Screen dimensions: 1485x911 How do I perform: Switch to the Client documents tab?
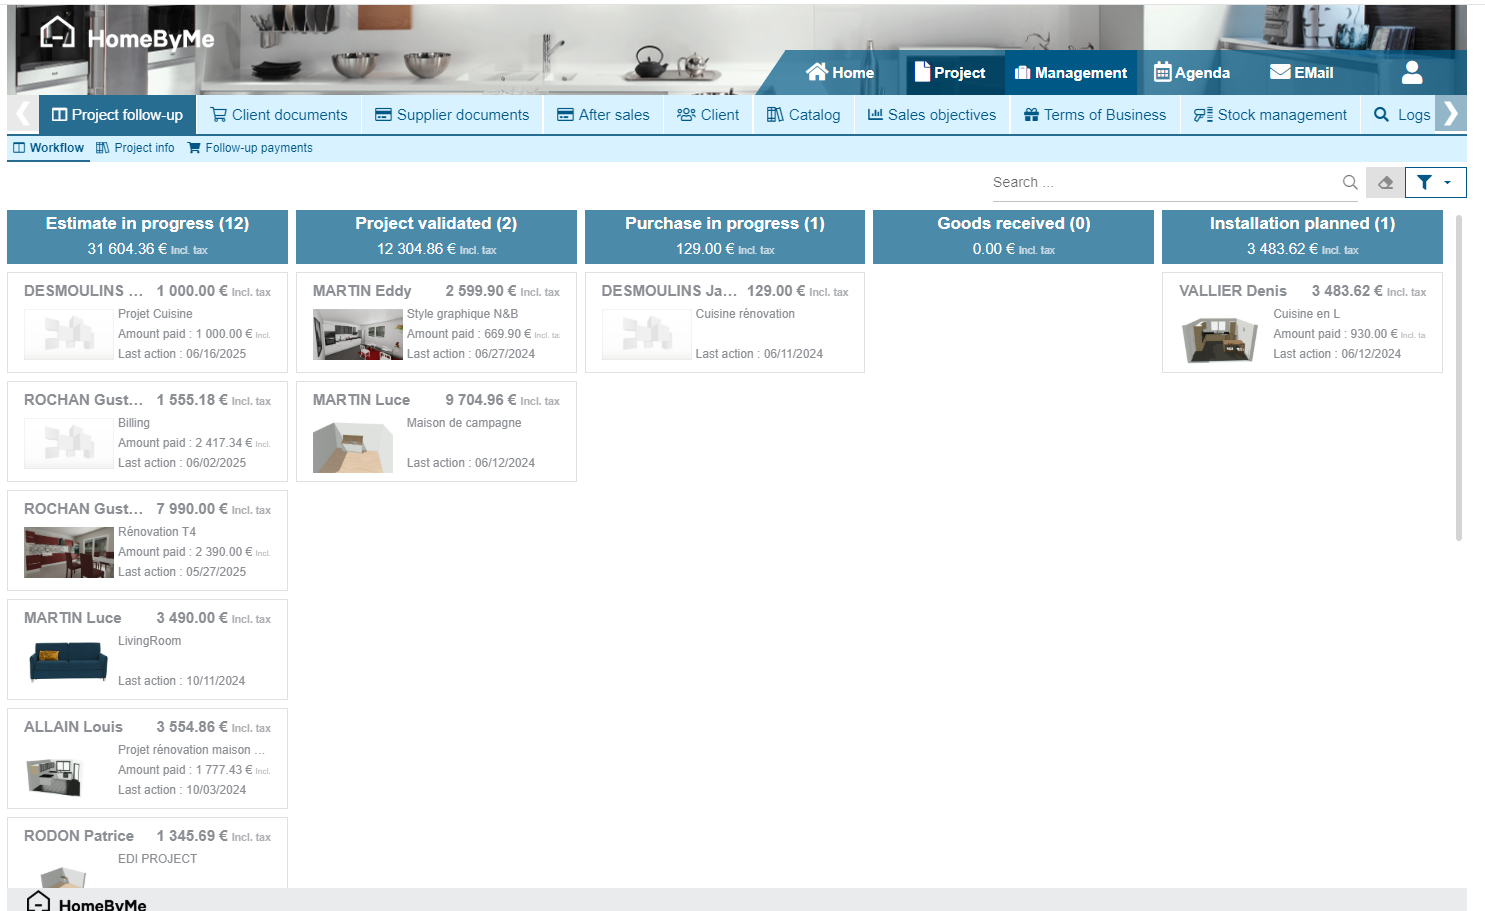(x=279, y=115)
